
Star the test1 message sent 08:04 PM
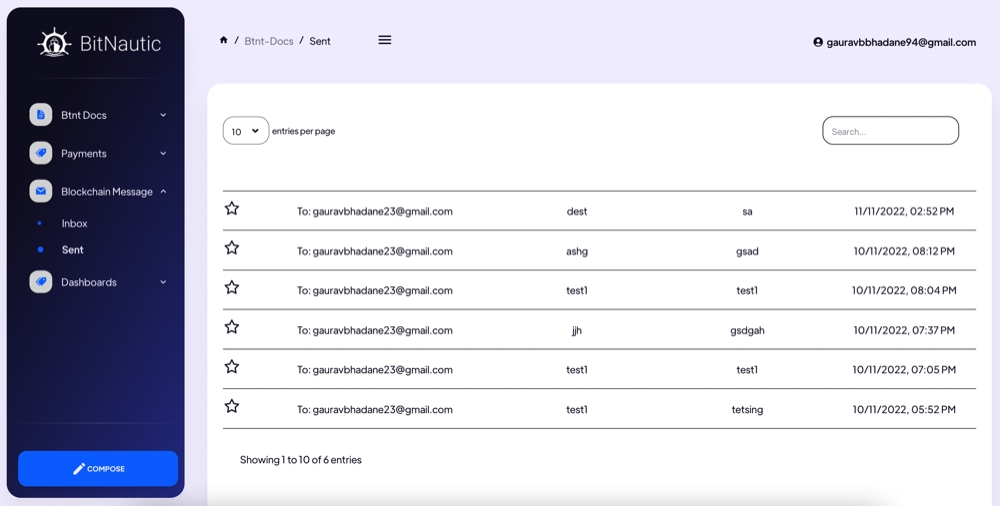click(232, 288)
